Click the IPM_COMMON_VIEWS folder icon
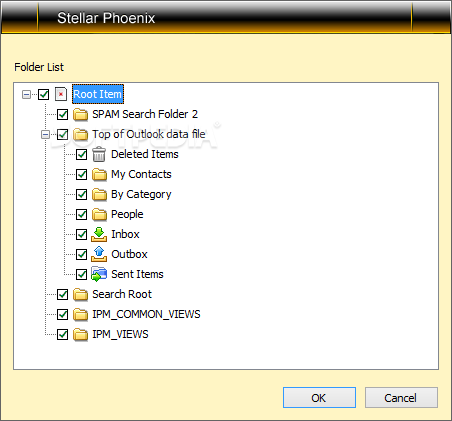This screenshot has height=421, width=452. point(80,314)
